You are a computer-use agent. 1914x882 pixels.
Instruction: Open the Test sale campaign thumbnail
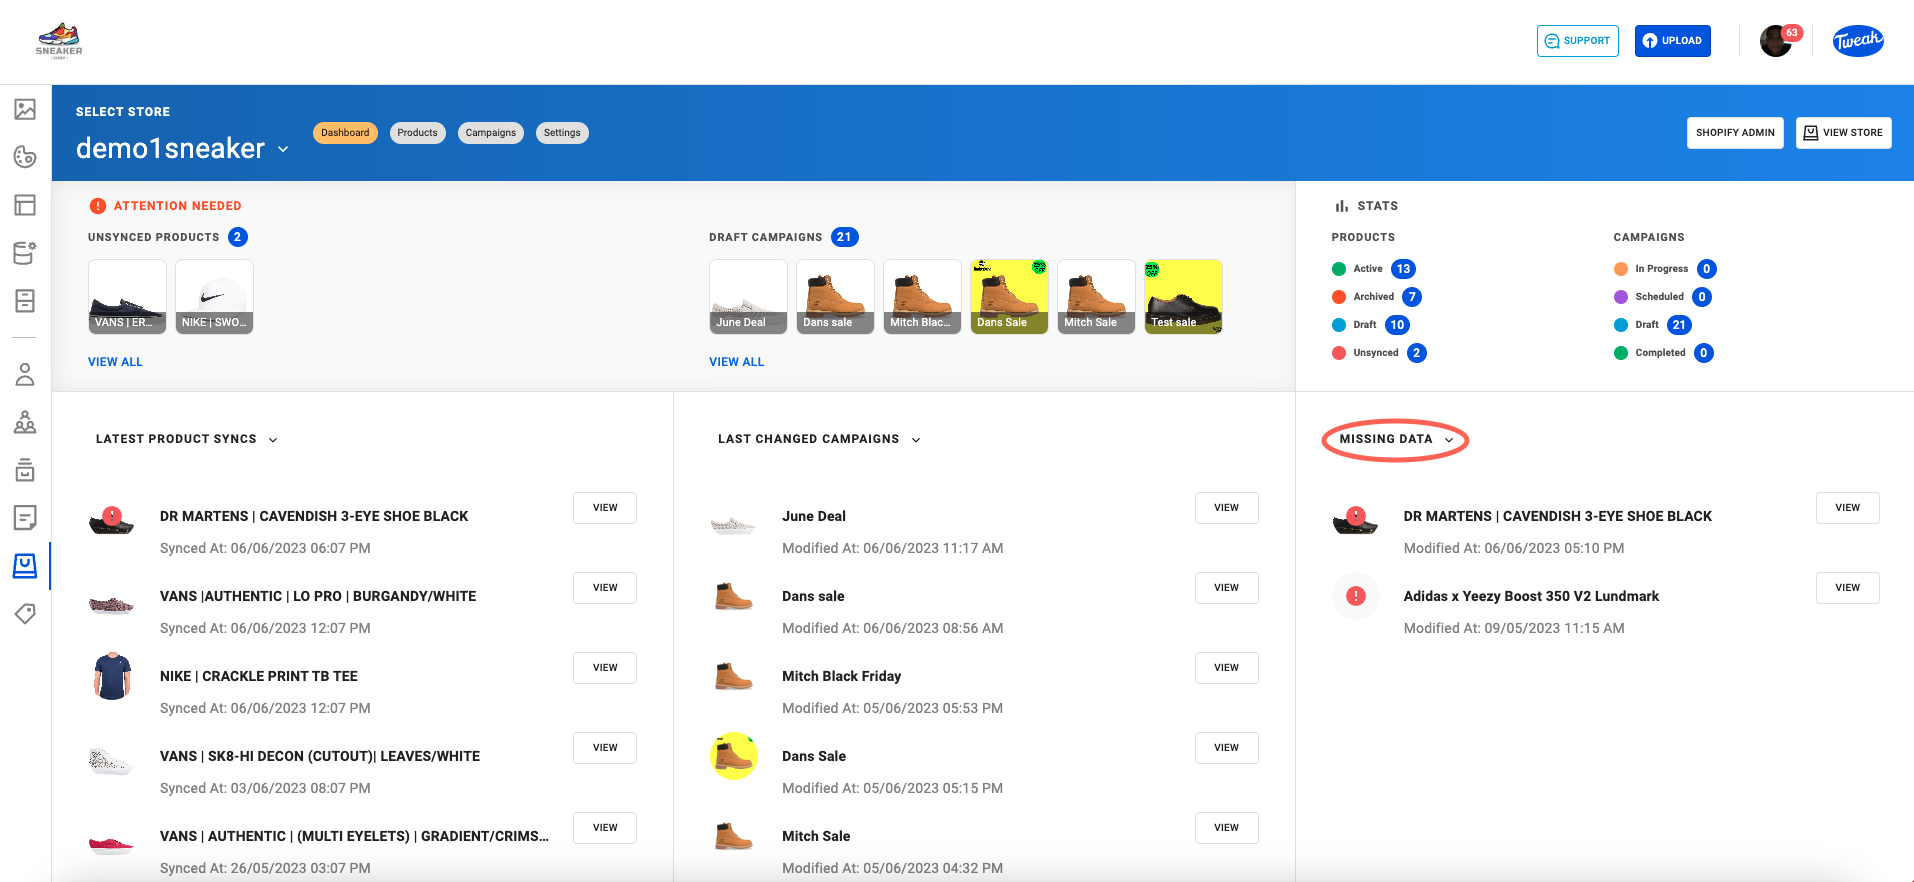(1183, 297)
